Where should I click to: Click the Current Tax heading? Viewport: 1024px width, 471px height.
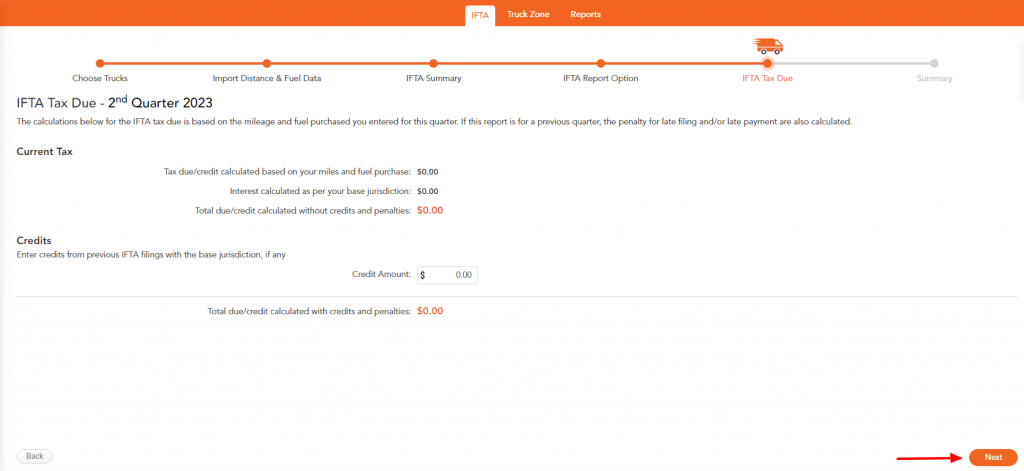(x=44, y=152)
